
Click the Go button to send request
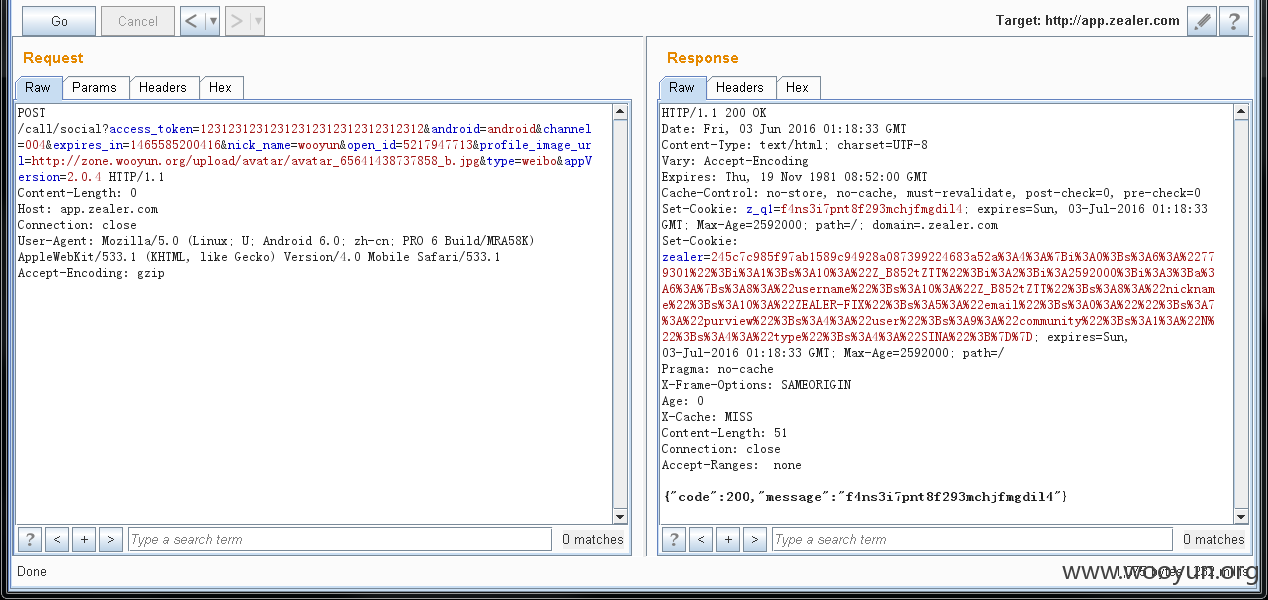point(59,21)
